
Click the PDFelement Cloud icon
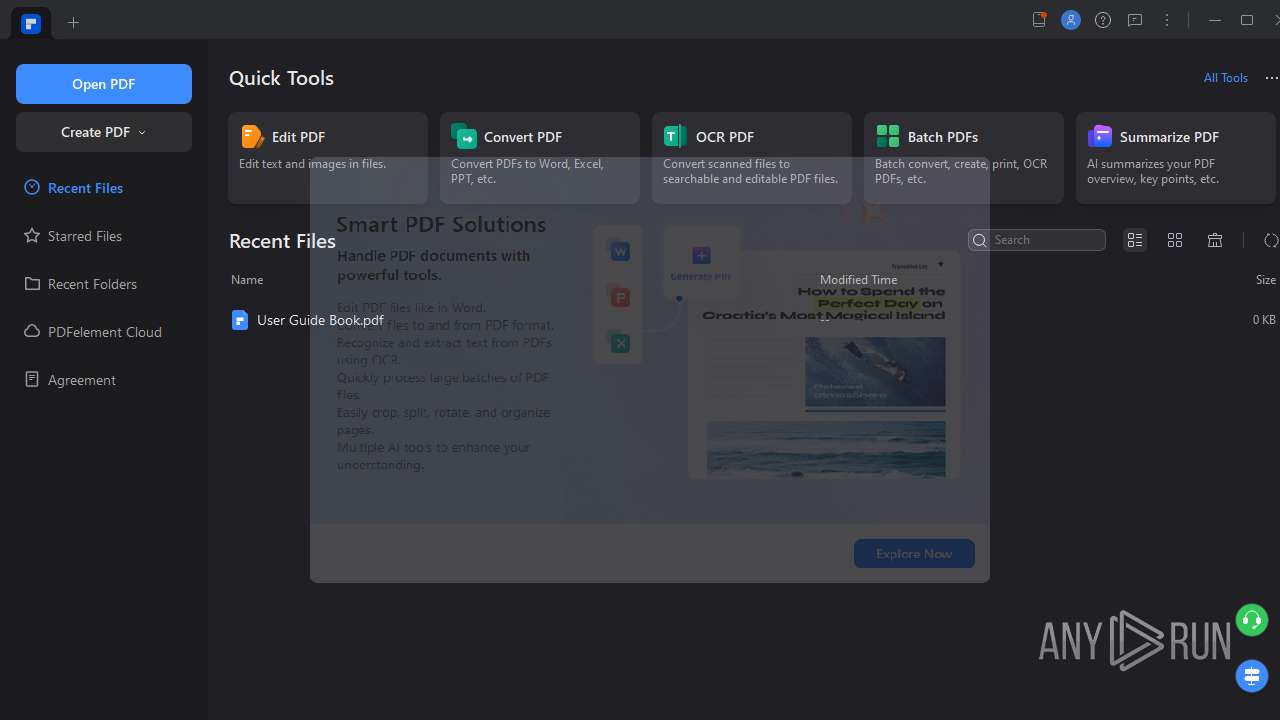tap(32, 332)
